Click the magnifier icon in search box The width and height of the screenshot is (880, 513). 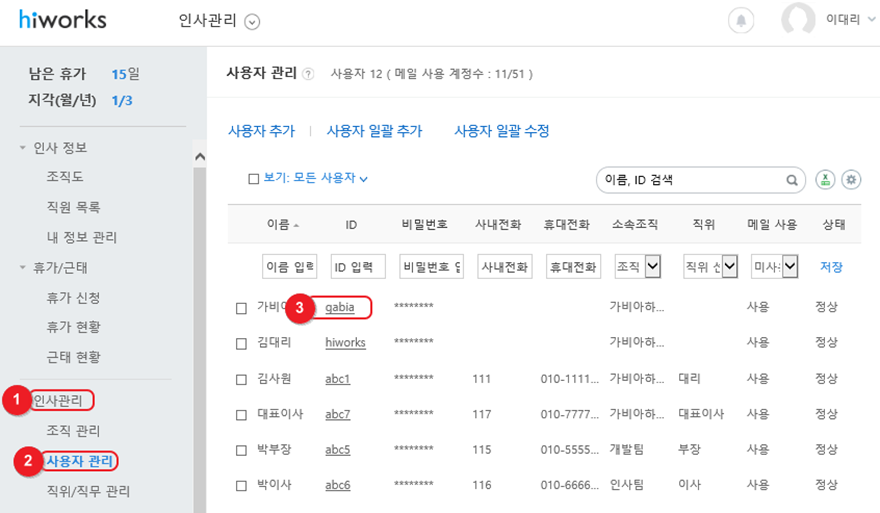791,180
